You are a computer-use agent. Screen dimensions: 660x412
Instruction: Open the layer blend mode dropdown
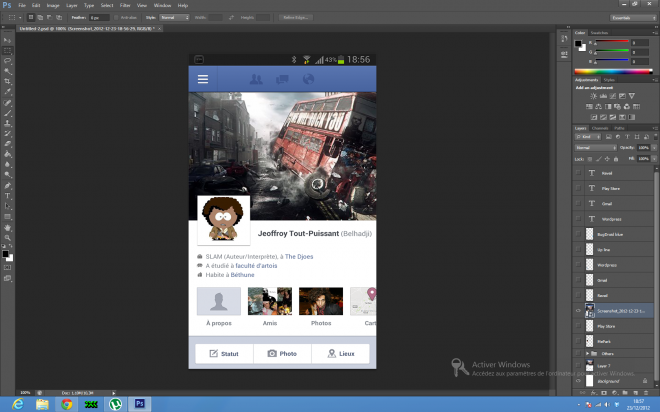click(x=596, y=148)
